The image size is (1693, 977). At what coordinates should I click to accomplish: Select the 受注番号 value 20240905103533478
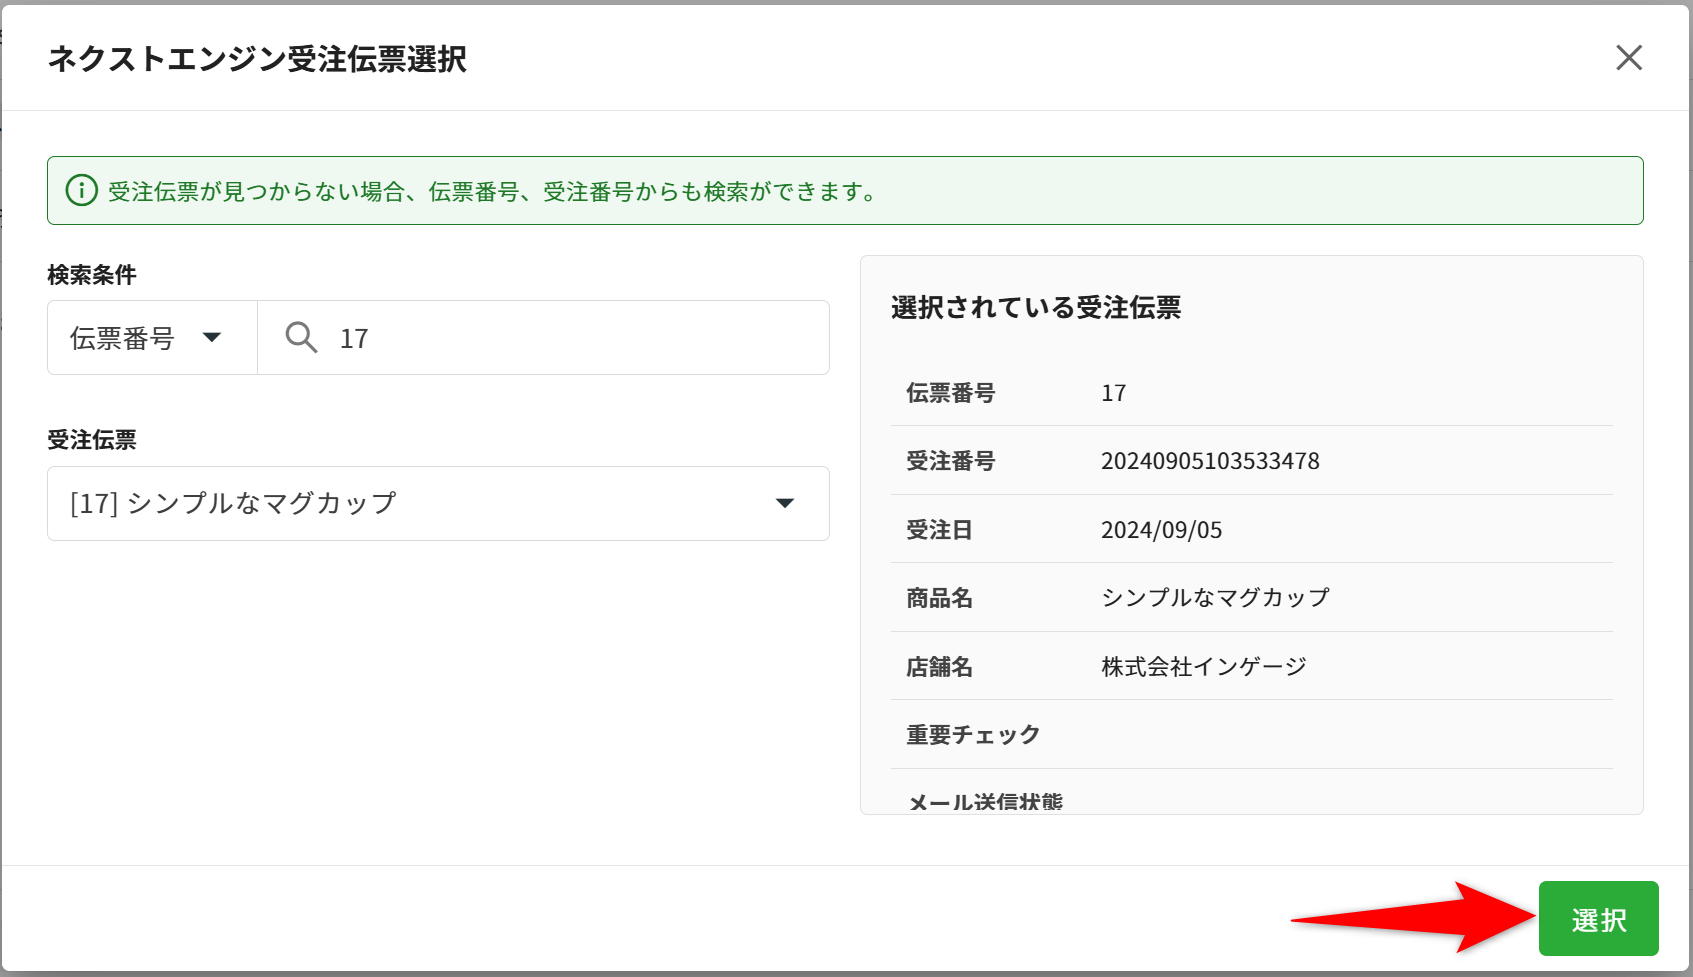point(1210,461)
